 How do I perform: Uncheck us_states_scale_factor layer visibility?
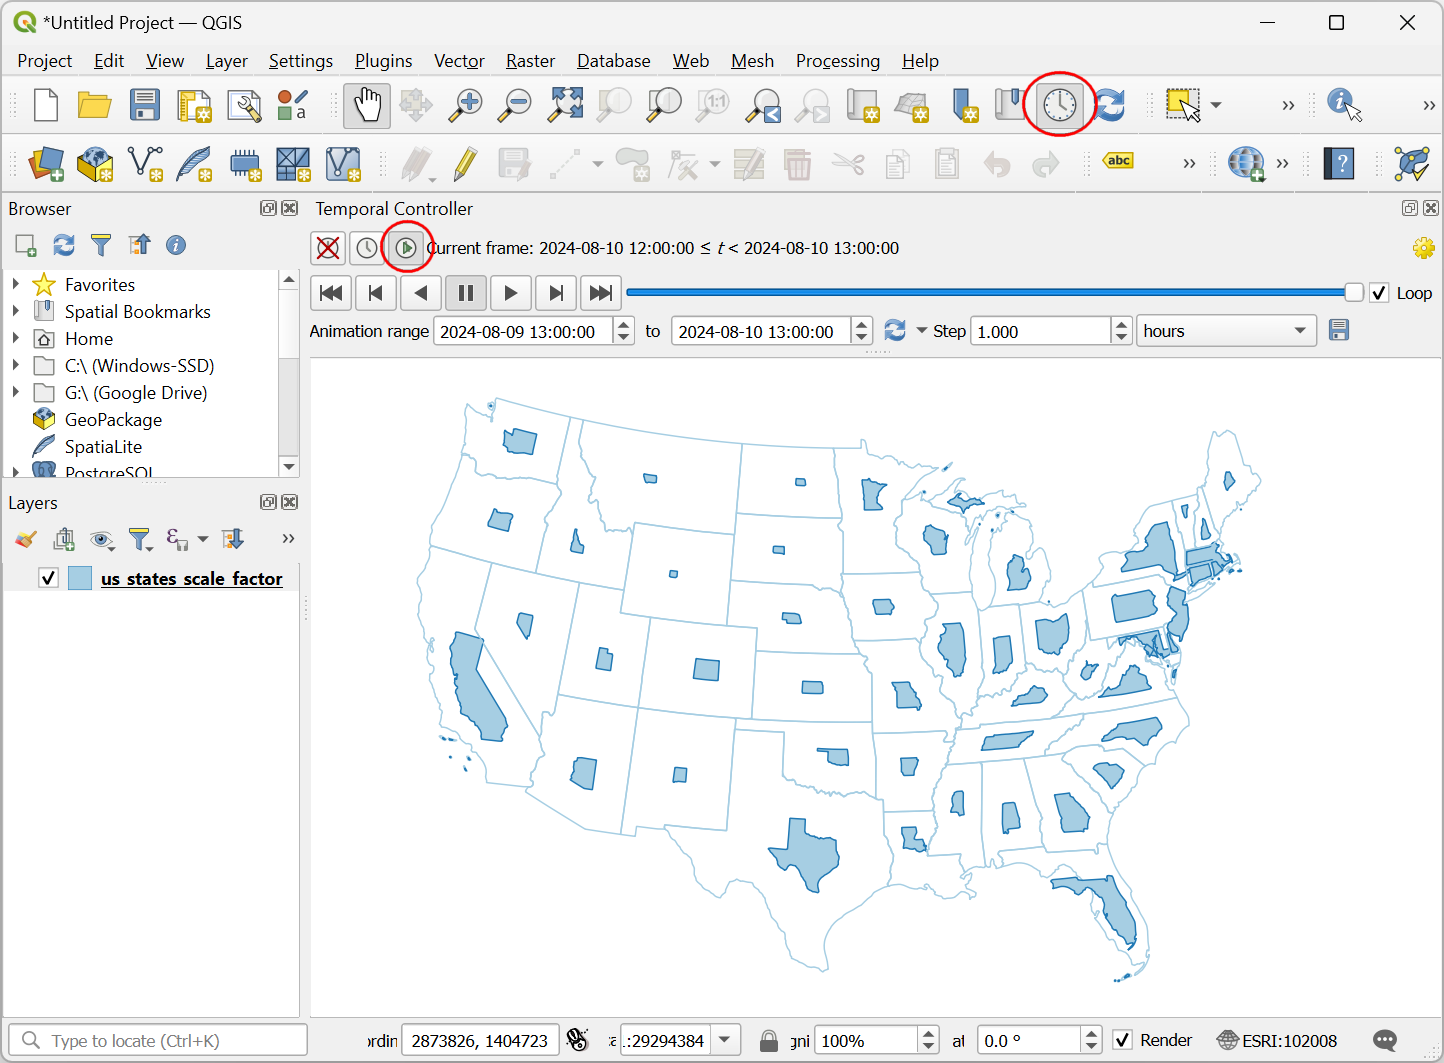point(48,578)
